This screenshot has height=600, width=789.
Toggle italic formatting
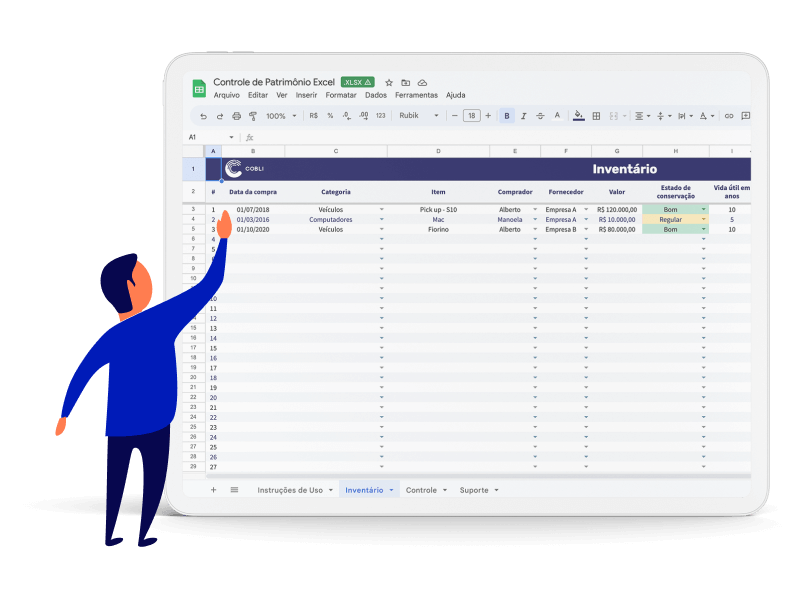tap(523, 116)
